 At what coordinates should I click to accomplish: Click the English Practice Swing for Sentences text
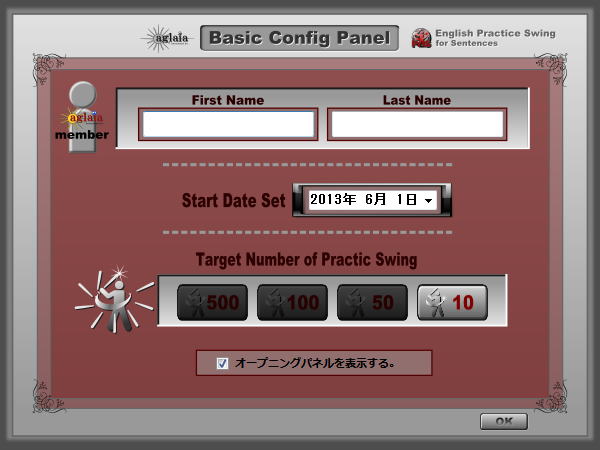point(495,38)
